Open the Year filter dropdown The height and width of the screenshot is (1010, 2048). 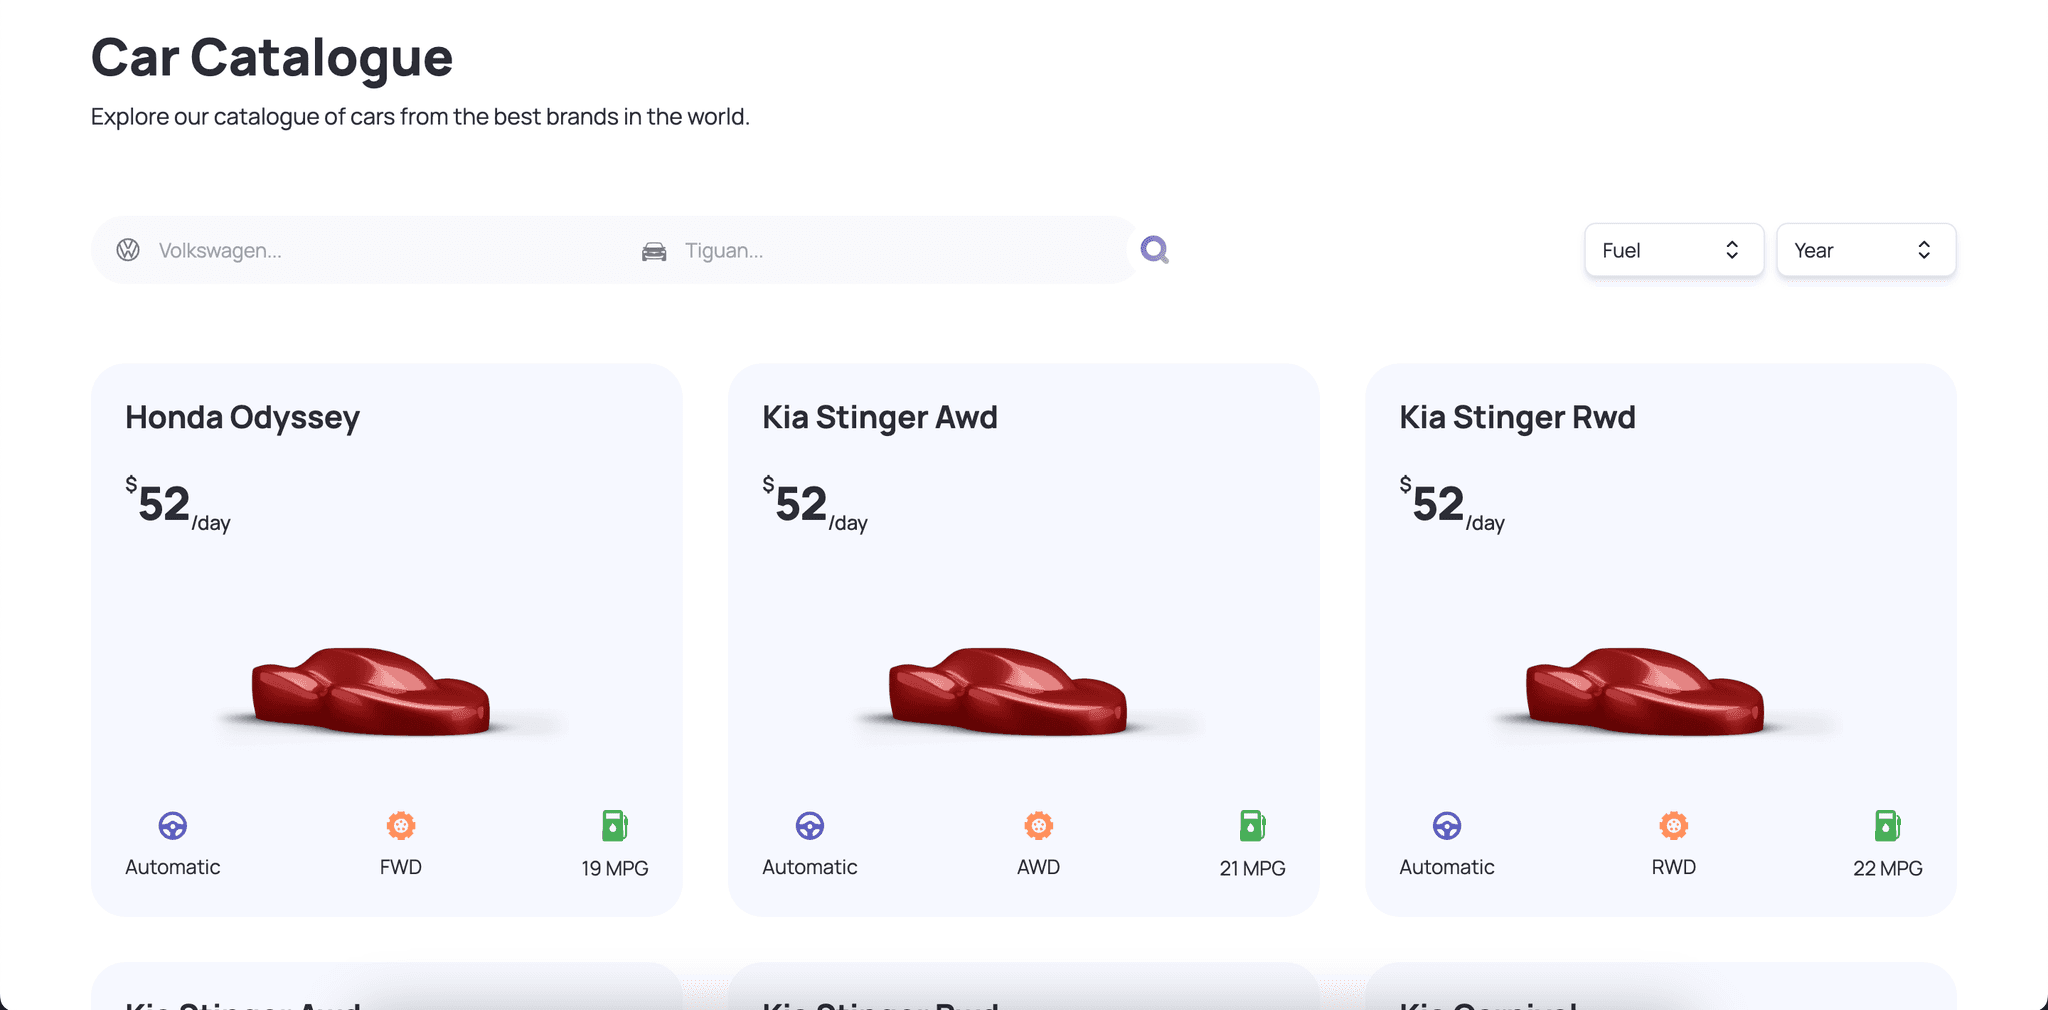(1866, 250)
